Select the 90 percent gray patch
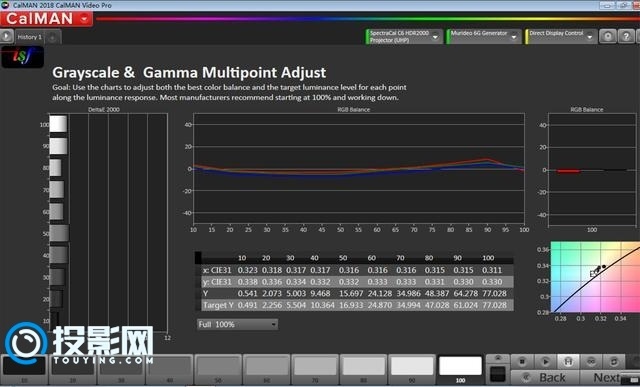The height and width of the screenshot is (387, 640). [412, 369]
